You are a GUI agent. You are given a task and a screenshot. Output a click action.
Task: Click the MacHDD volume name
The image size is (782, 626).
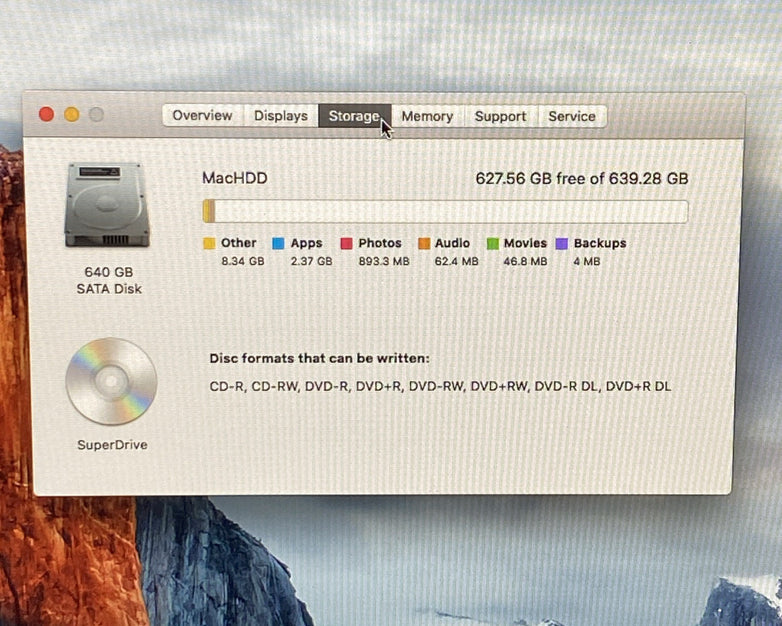coord(235,178)
